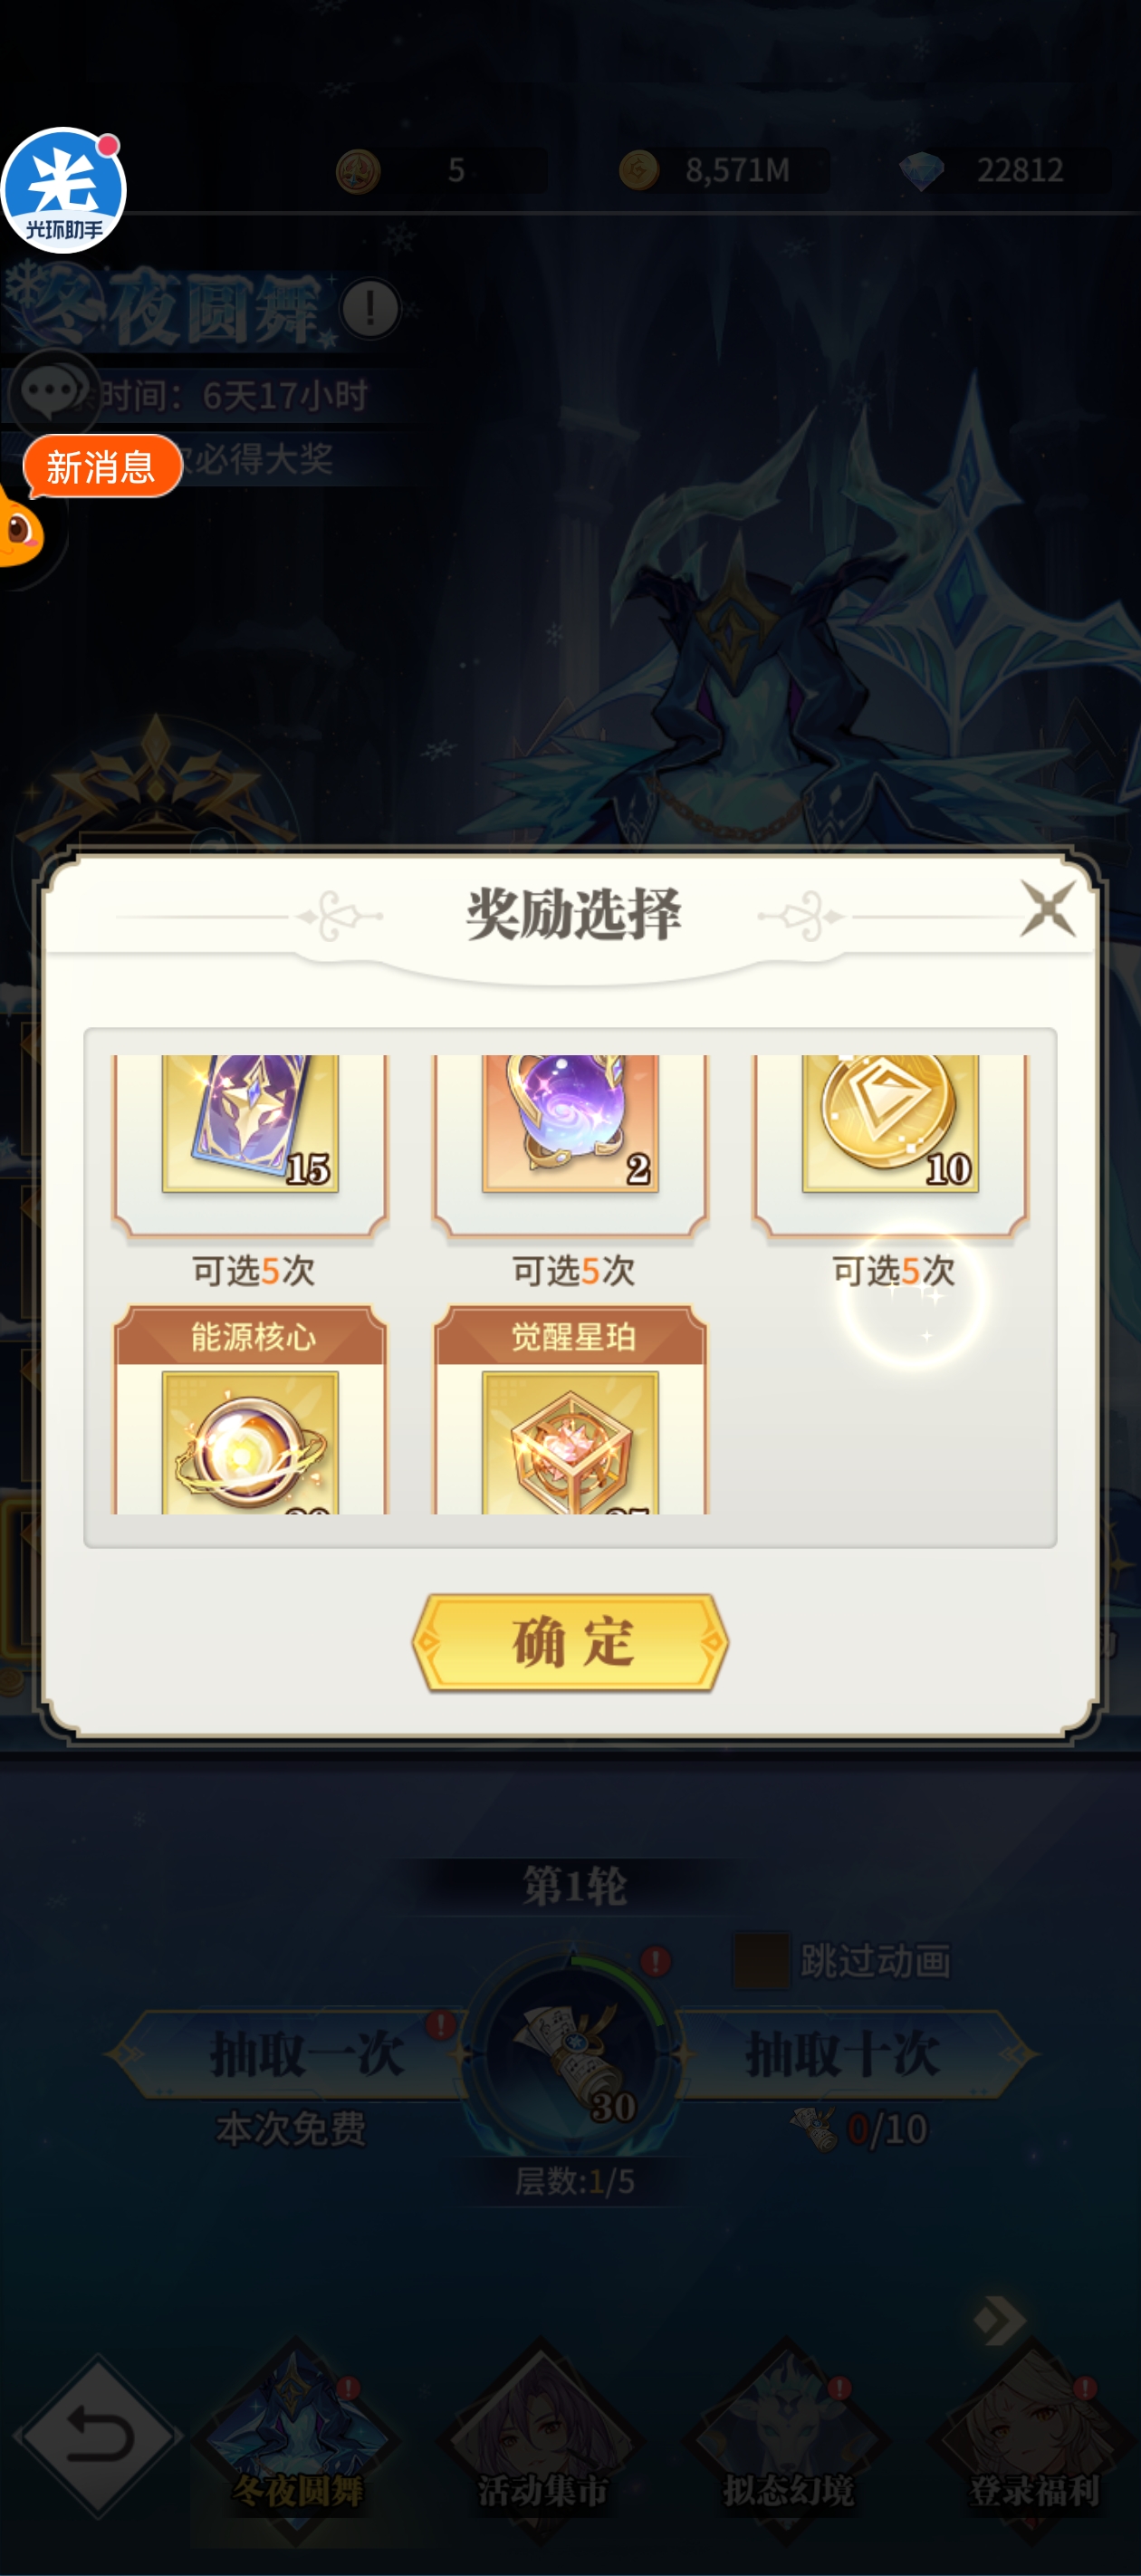Expand more events with the chevron arrow

click(x=999, y=2320)
